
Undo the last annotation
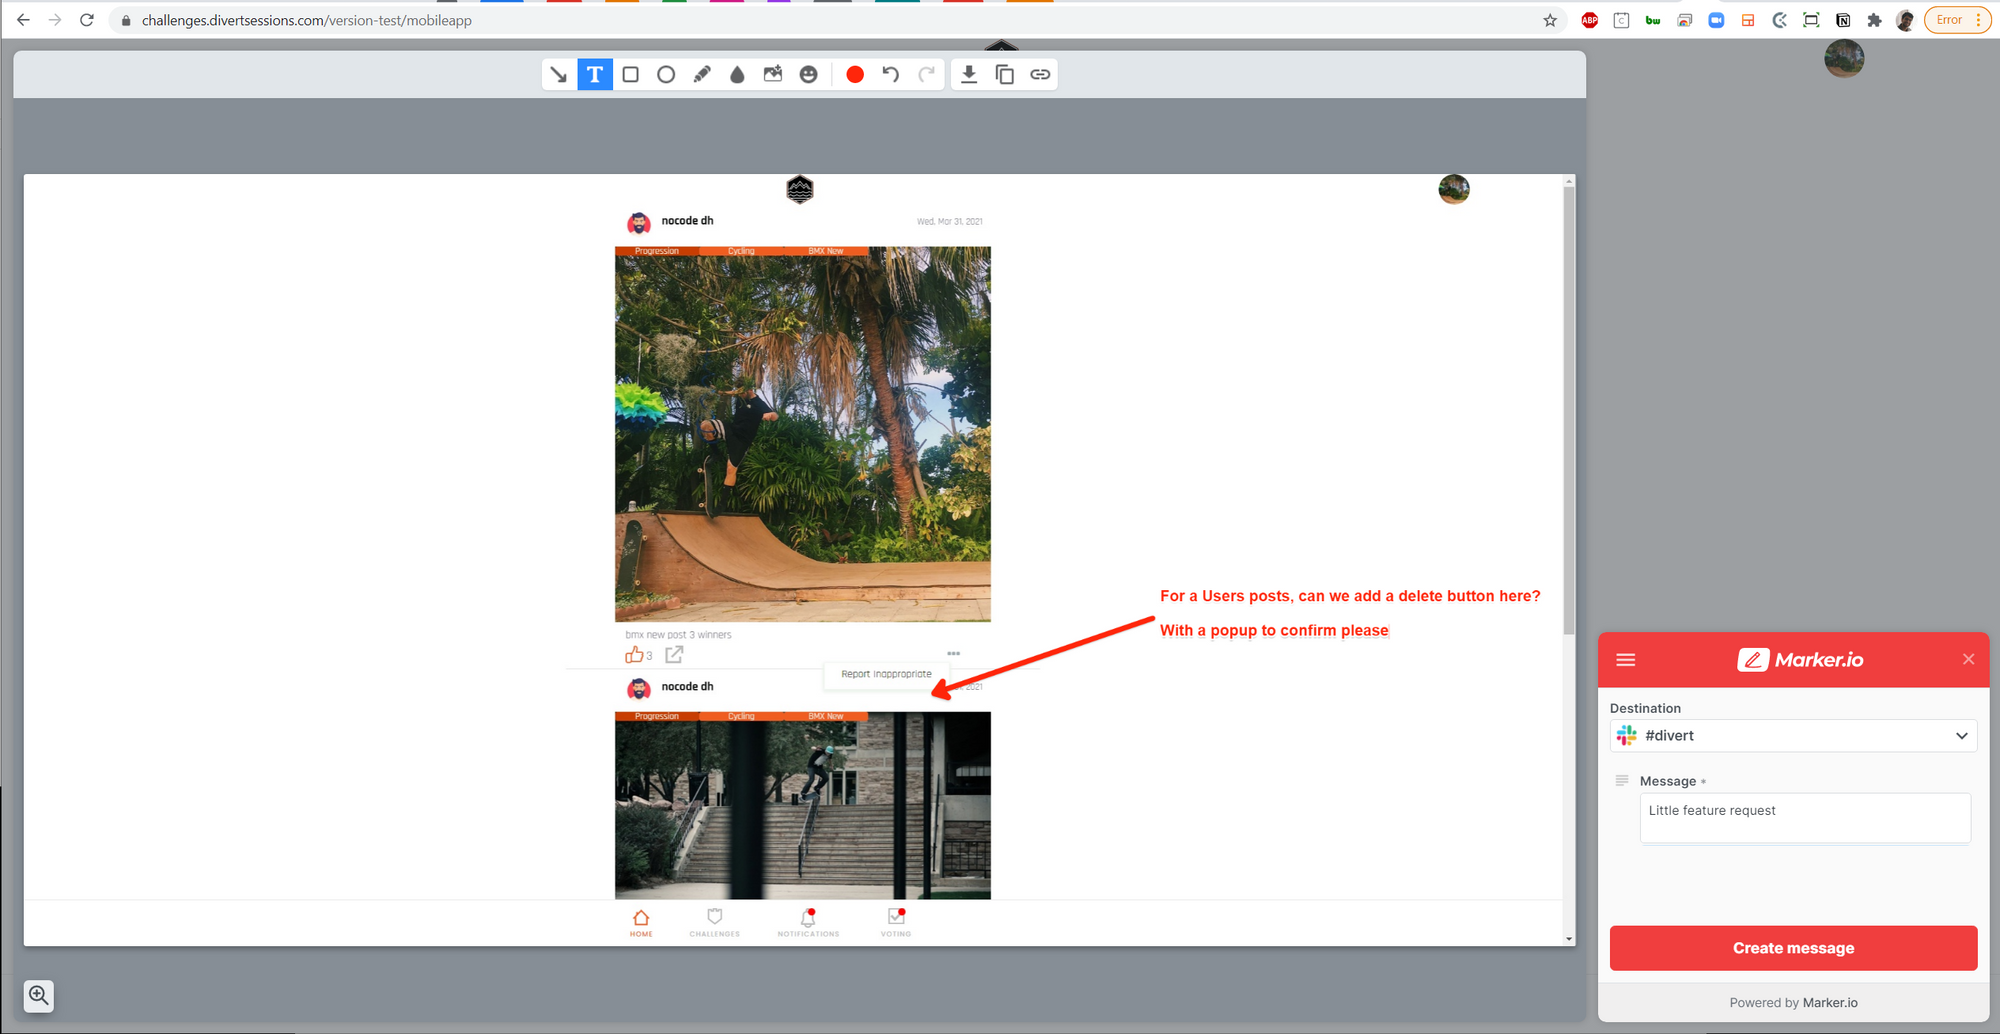point(890,75)
